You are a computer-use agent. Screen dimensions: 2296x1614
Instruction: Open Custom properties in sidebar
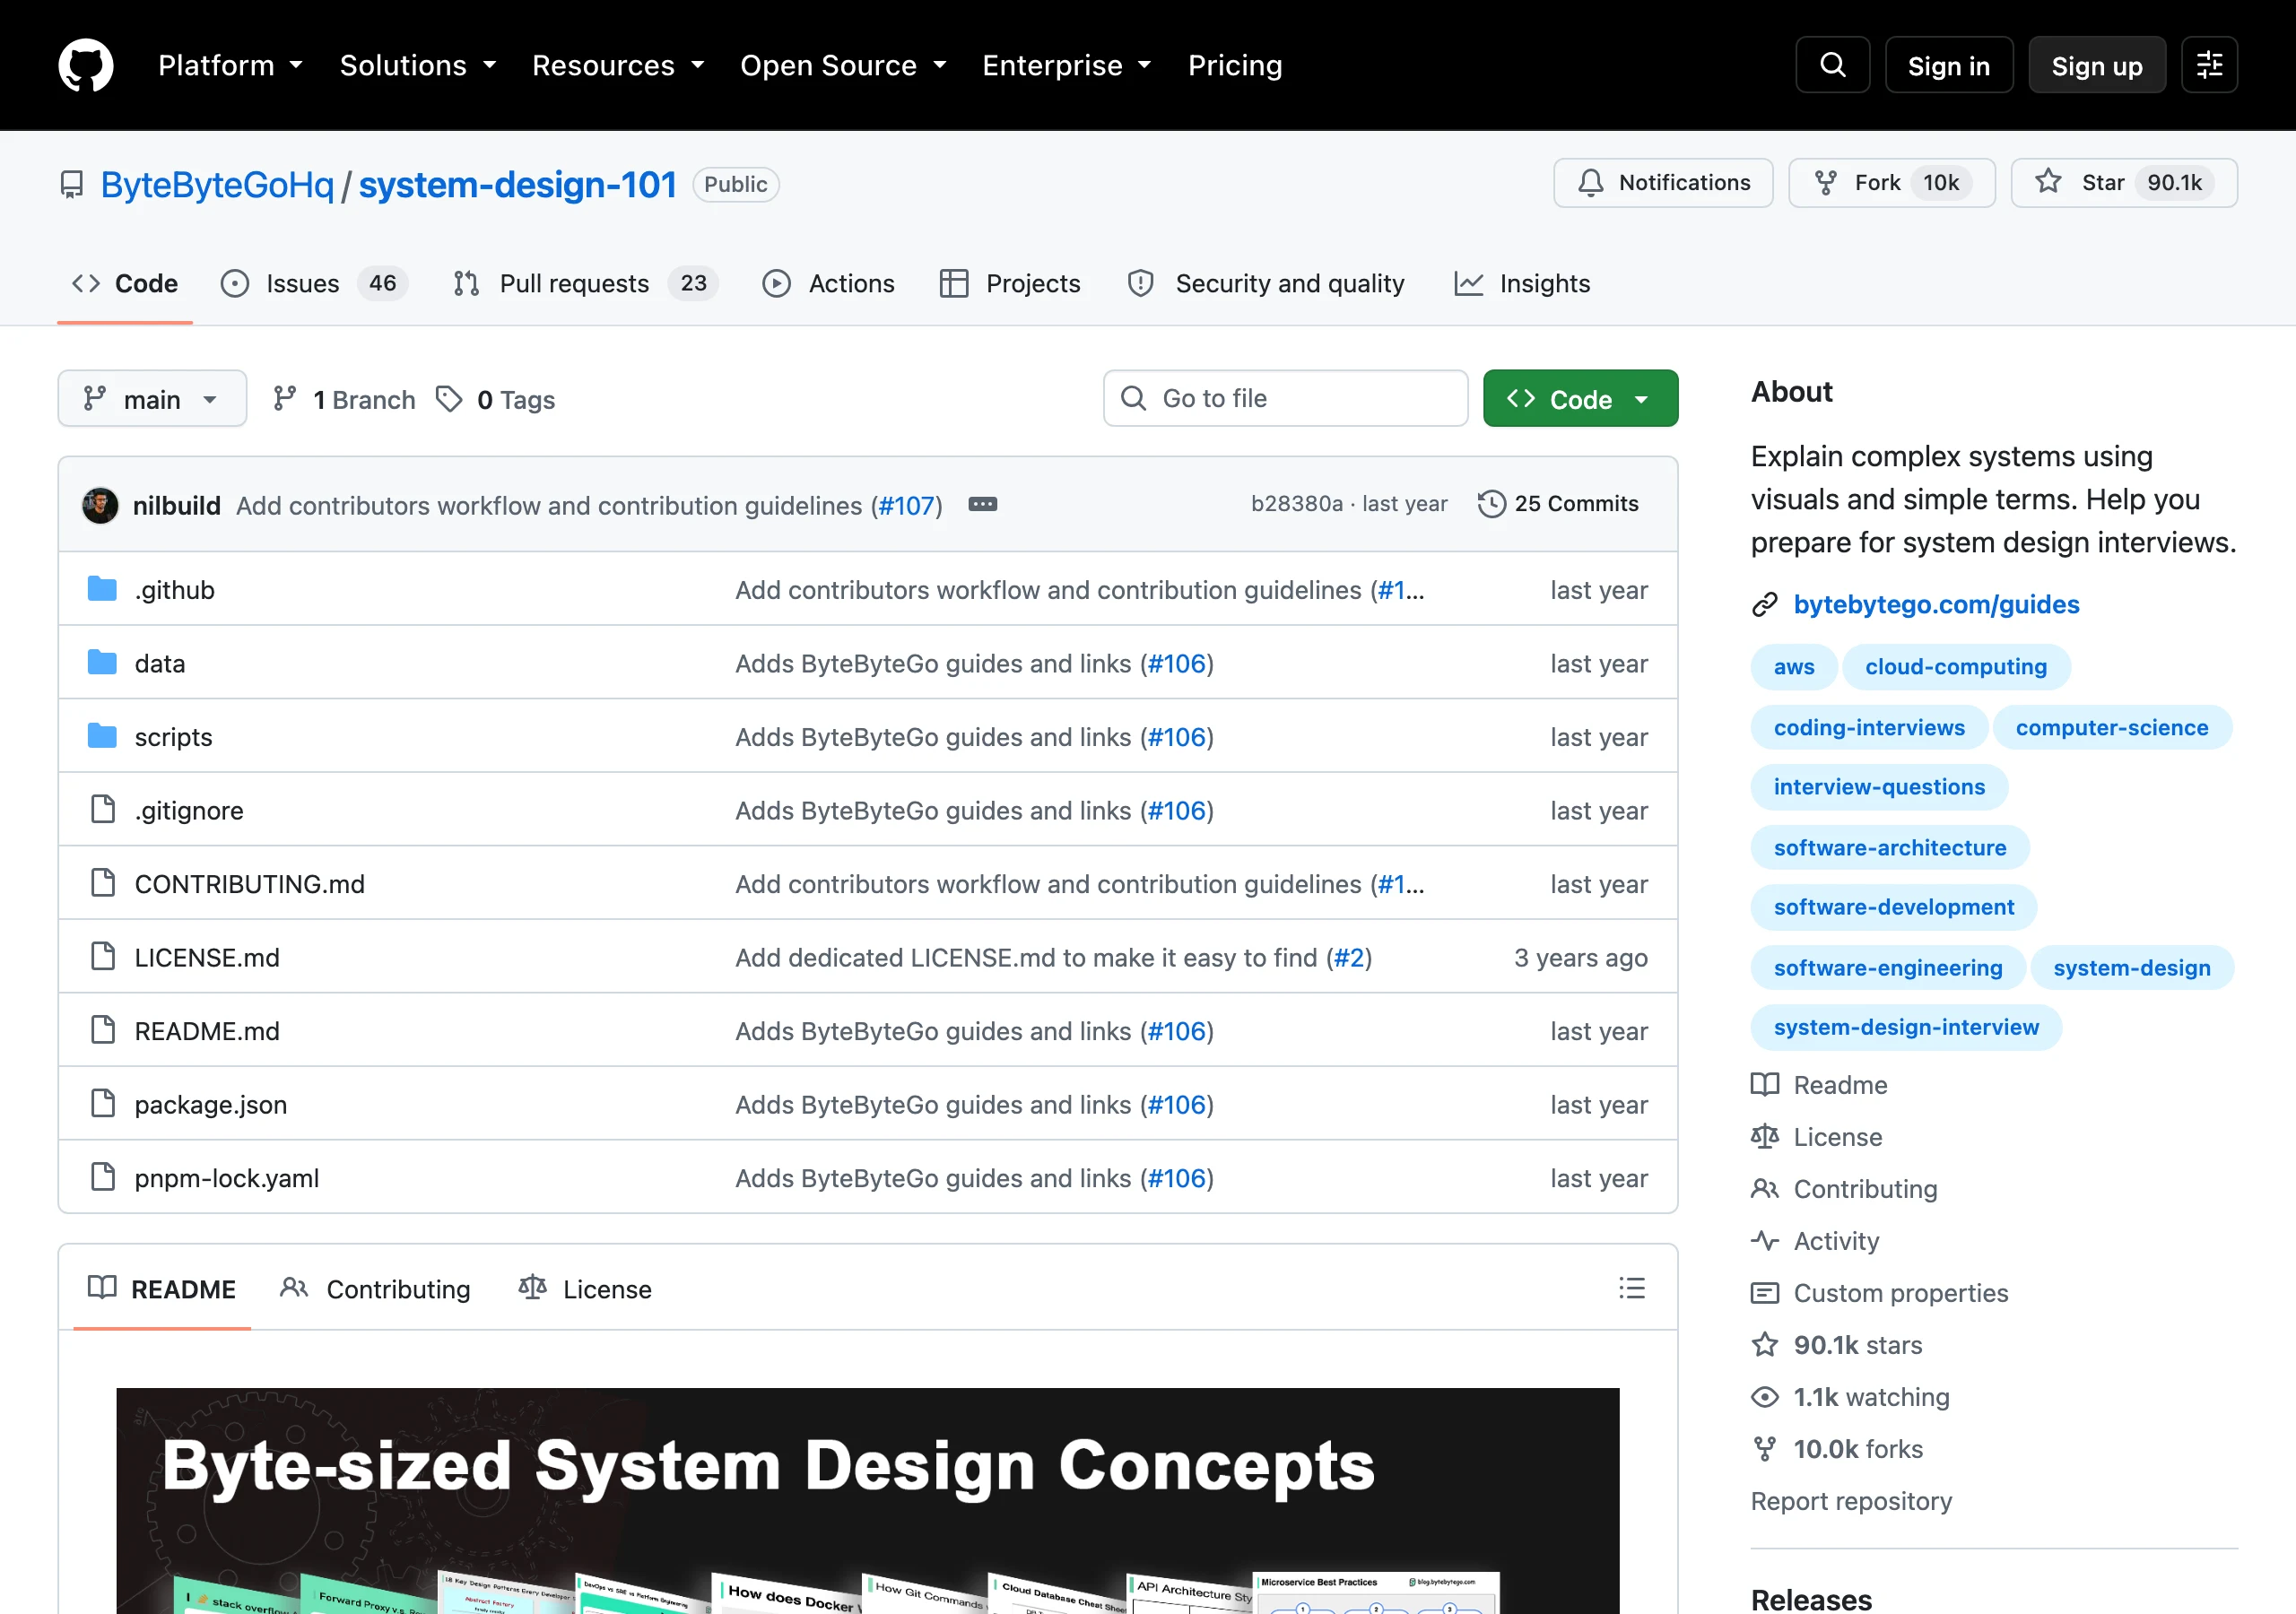point(1880,1293)
